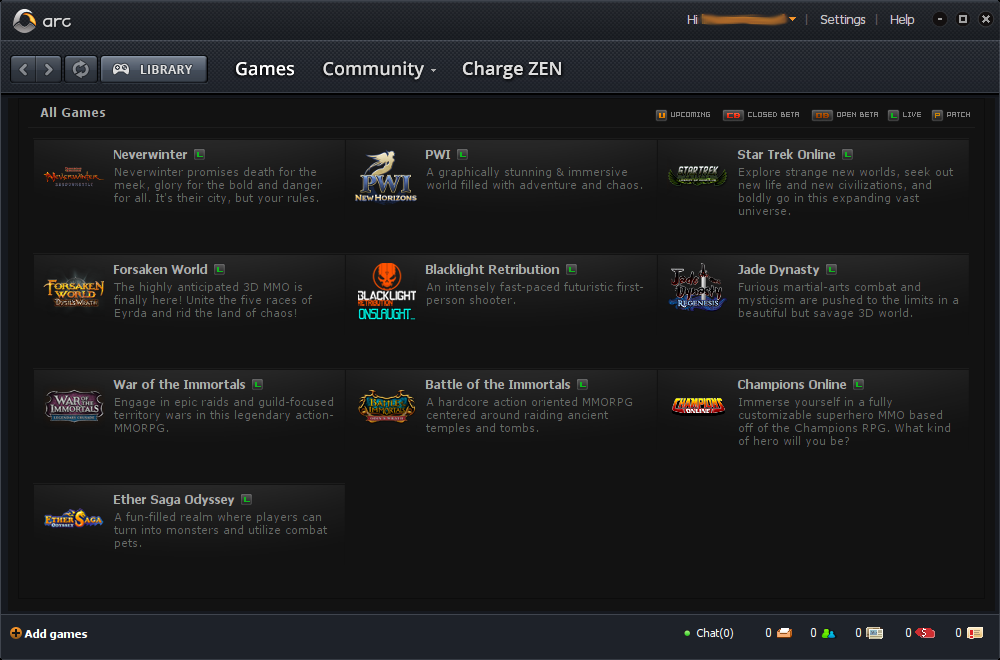This screenshot has height=660, width=1000.
Task: Click the Forsaken World logo
Action: click(74, 293)
